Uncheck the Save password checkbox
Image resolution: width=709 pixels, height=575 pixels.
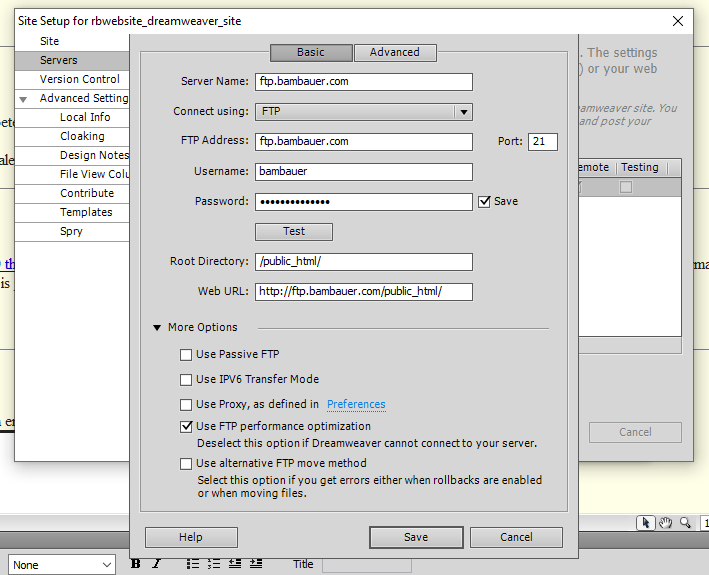(x=485, y=201)
